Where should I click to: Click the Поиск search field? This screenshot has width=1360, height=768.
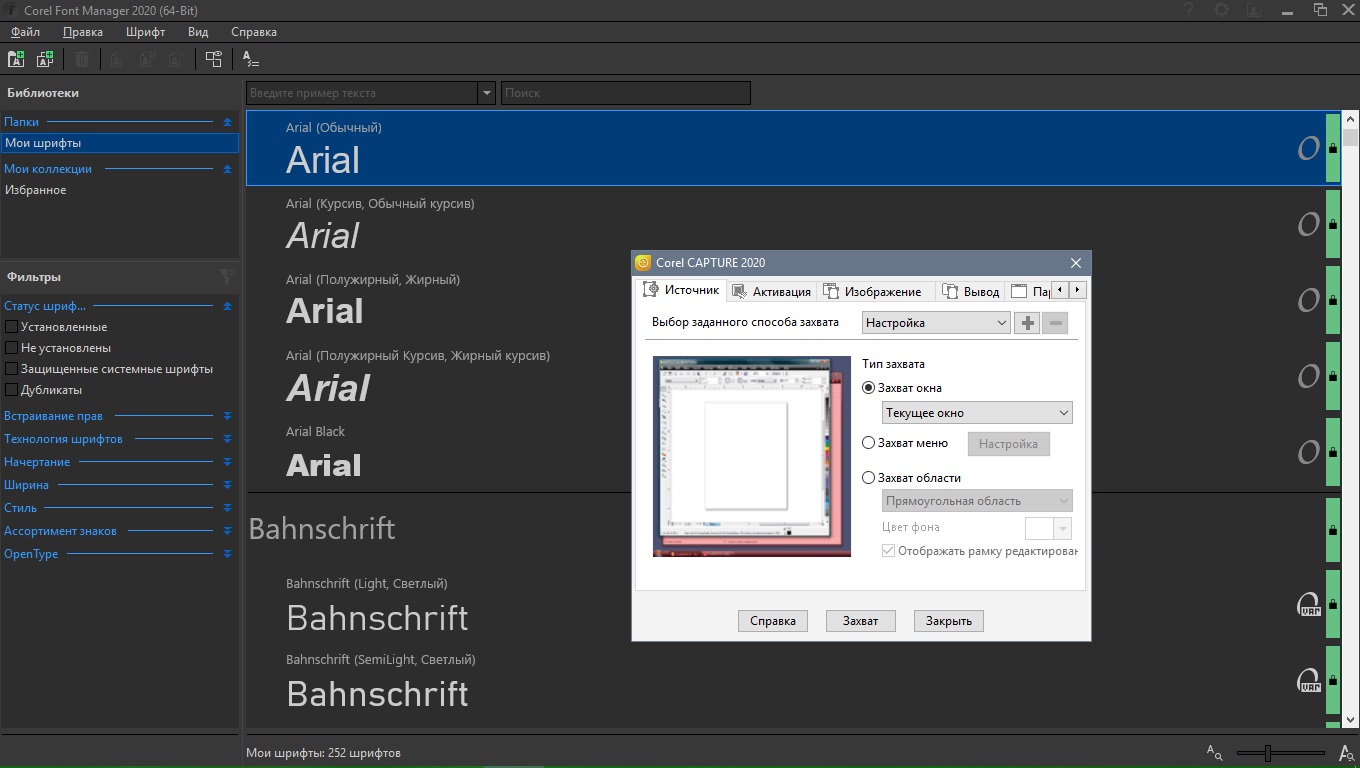625,93
